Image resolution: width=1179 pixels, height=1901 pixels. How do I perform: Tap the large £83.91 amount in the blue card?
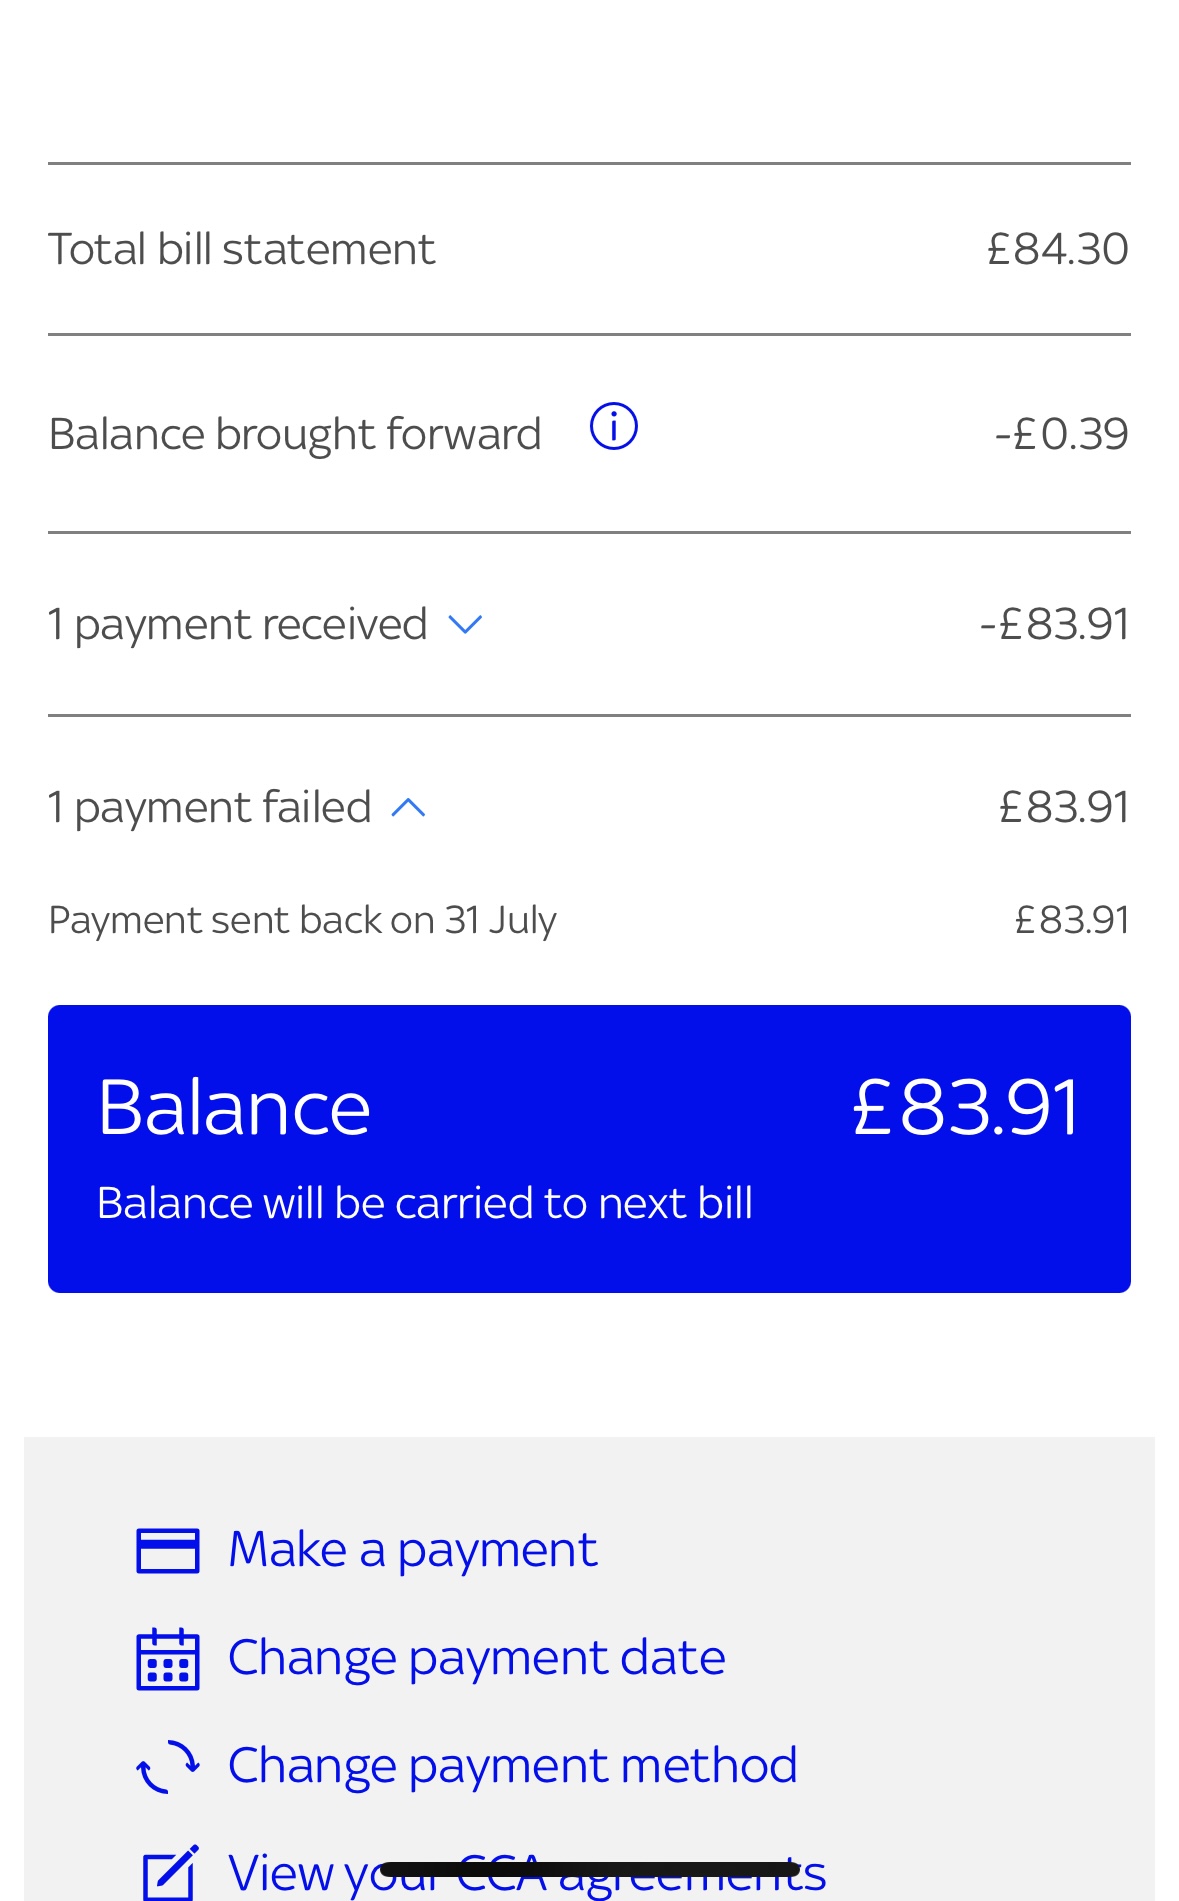[x=965, y=1108]
